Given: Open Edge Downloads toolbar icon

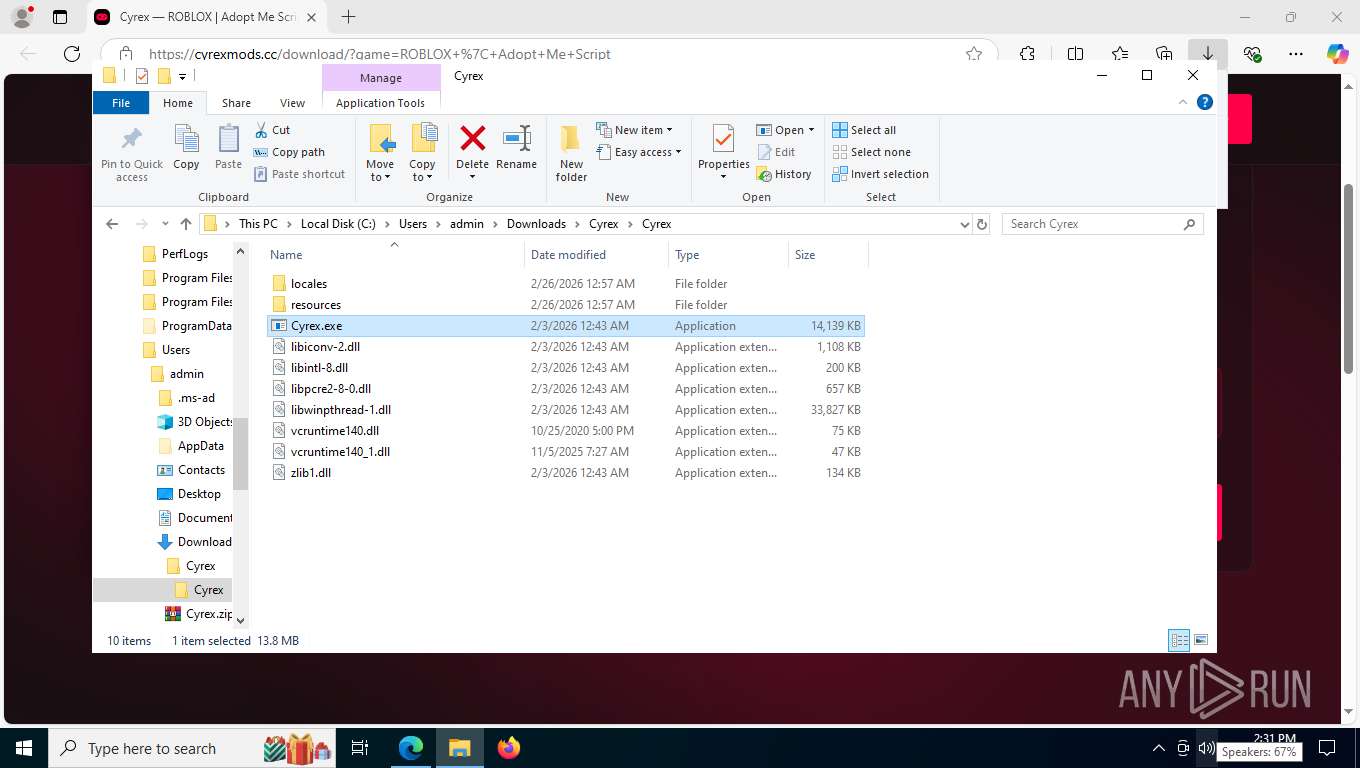Looking at the screenshot, I should coord(1208,54).
